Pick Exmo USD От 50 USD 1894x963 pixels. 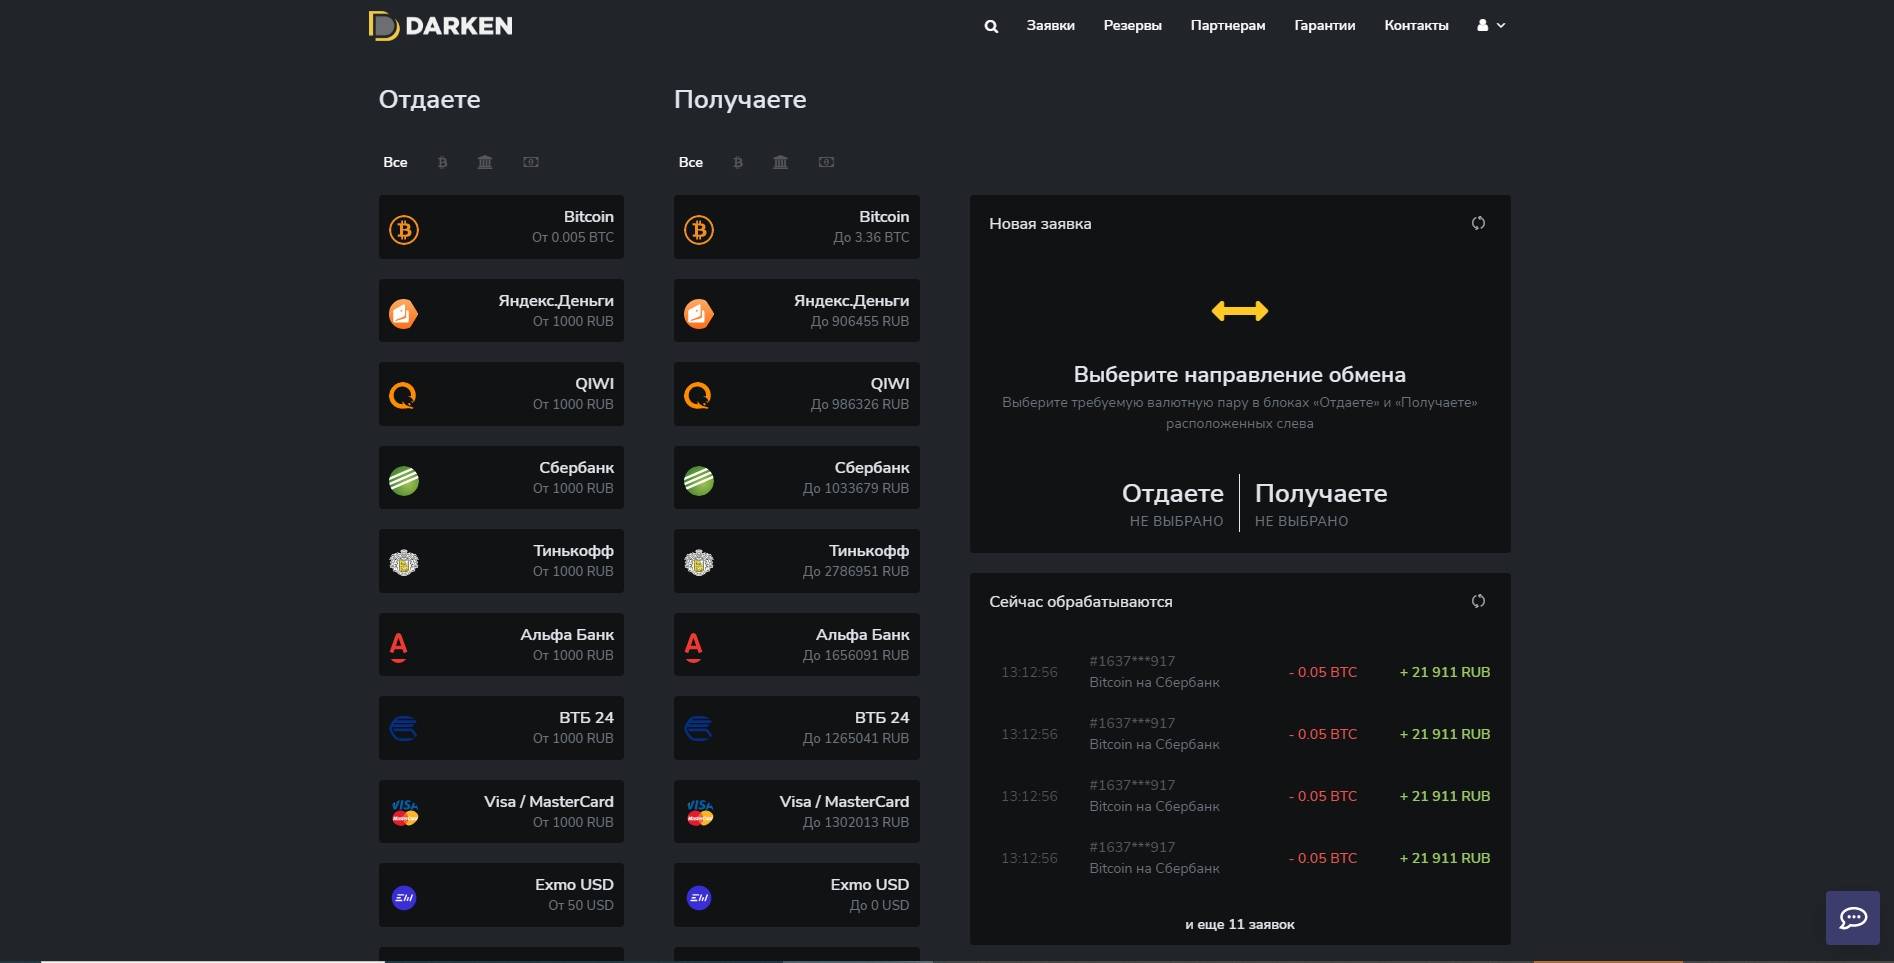(501, 895)
